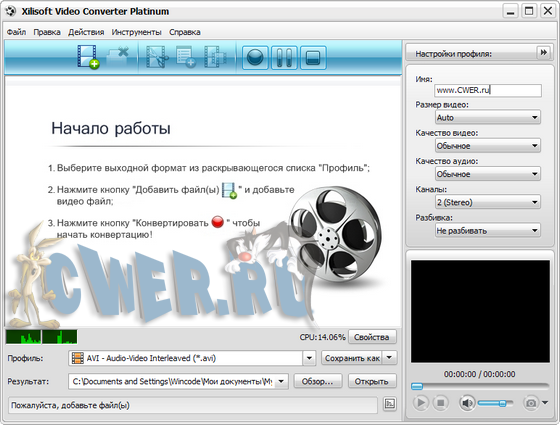
Task: Collapse the Настройки профиля panel with double-arrow button
Action: click(x=544, y=53)
